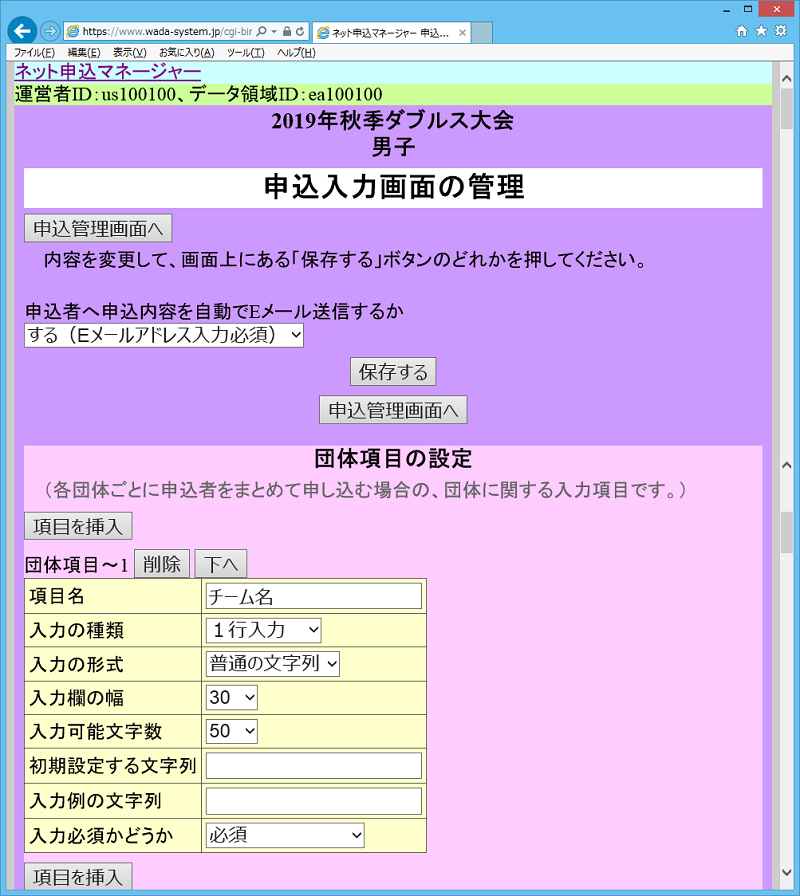Click 項目を挿入 above 団体項目~1
Screen dimensions: 800x896
pyautogui.click(x=78, y=526)
